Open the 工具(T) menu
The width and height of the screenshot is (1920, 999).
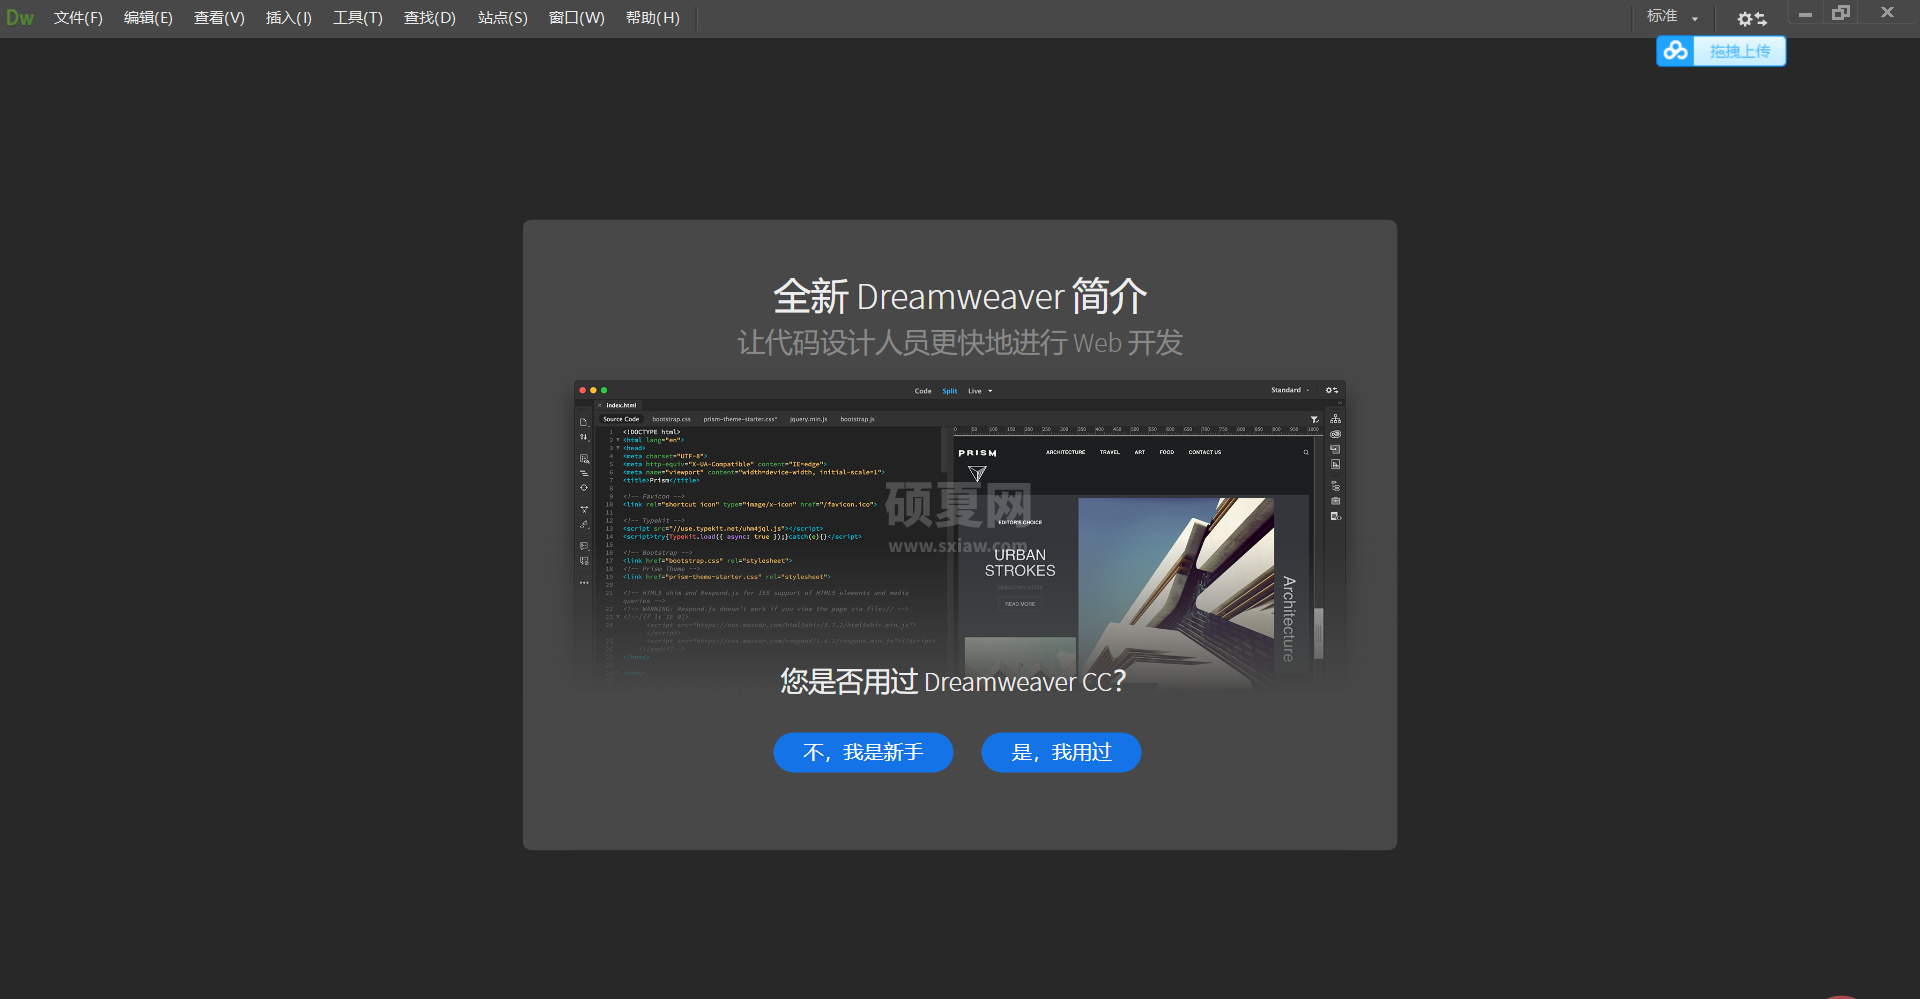[358, 18]
